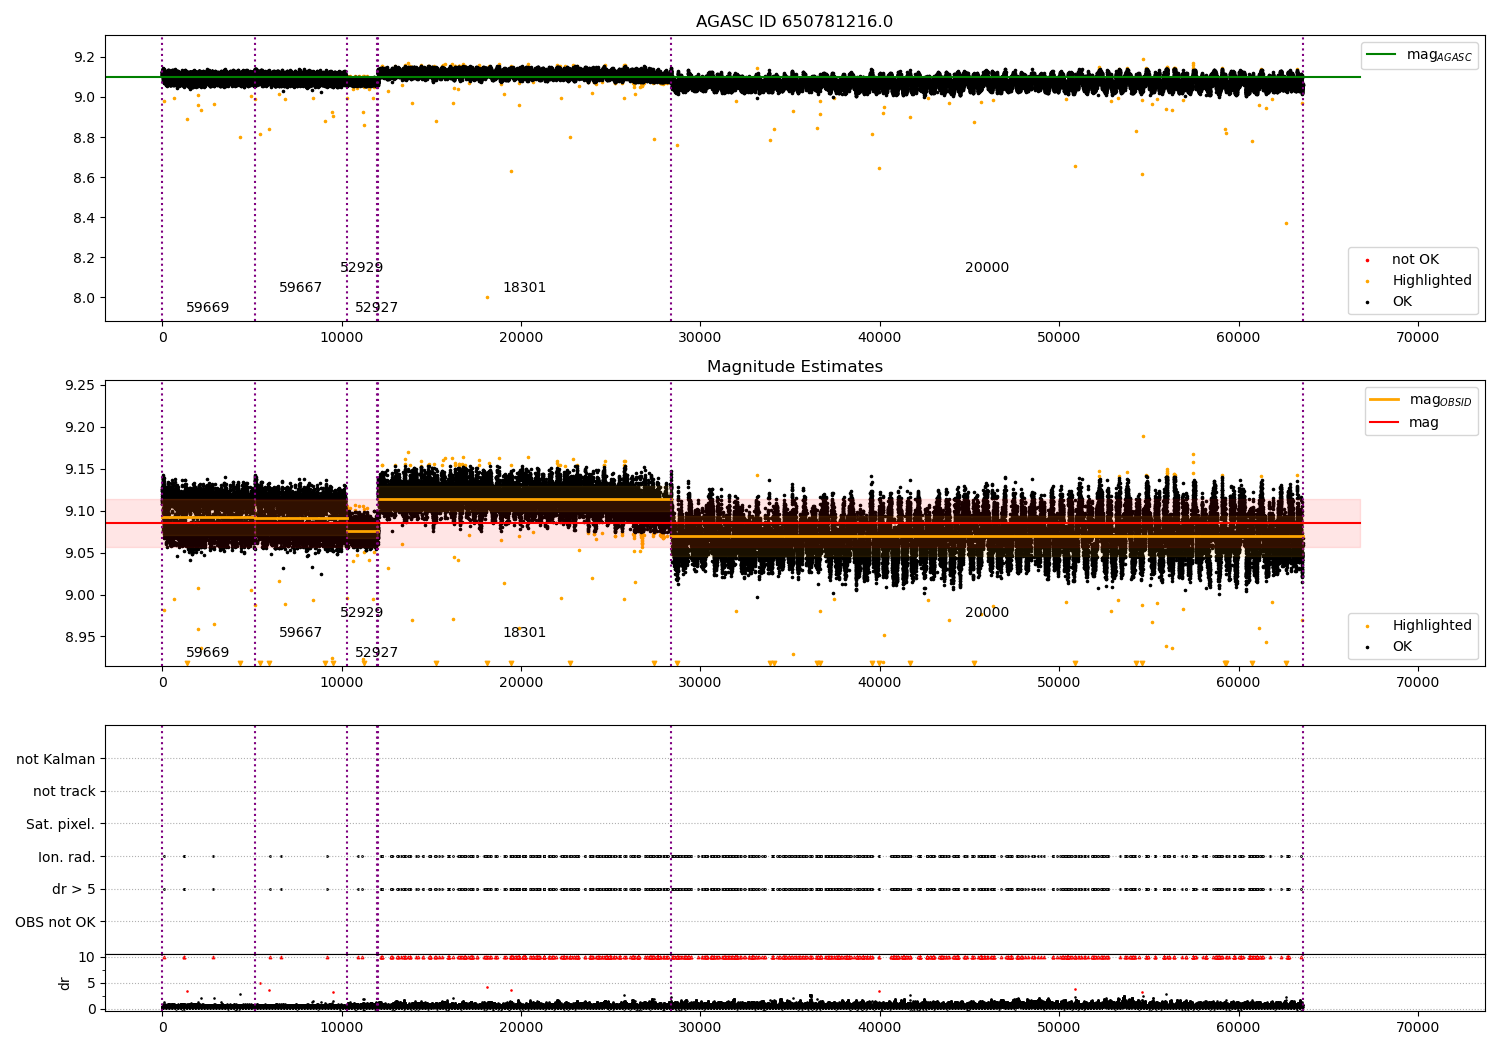Select OK in the Magnitude Estimates legend
This screenshot has height=1050, width=1500.
[1402, 647]
